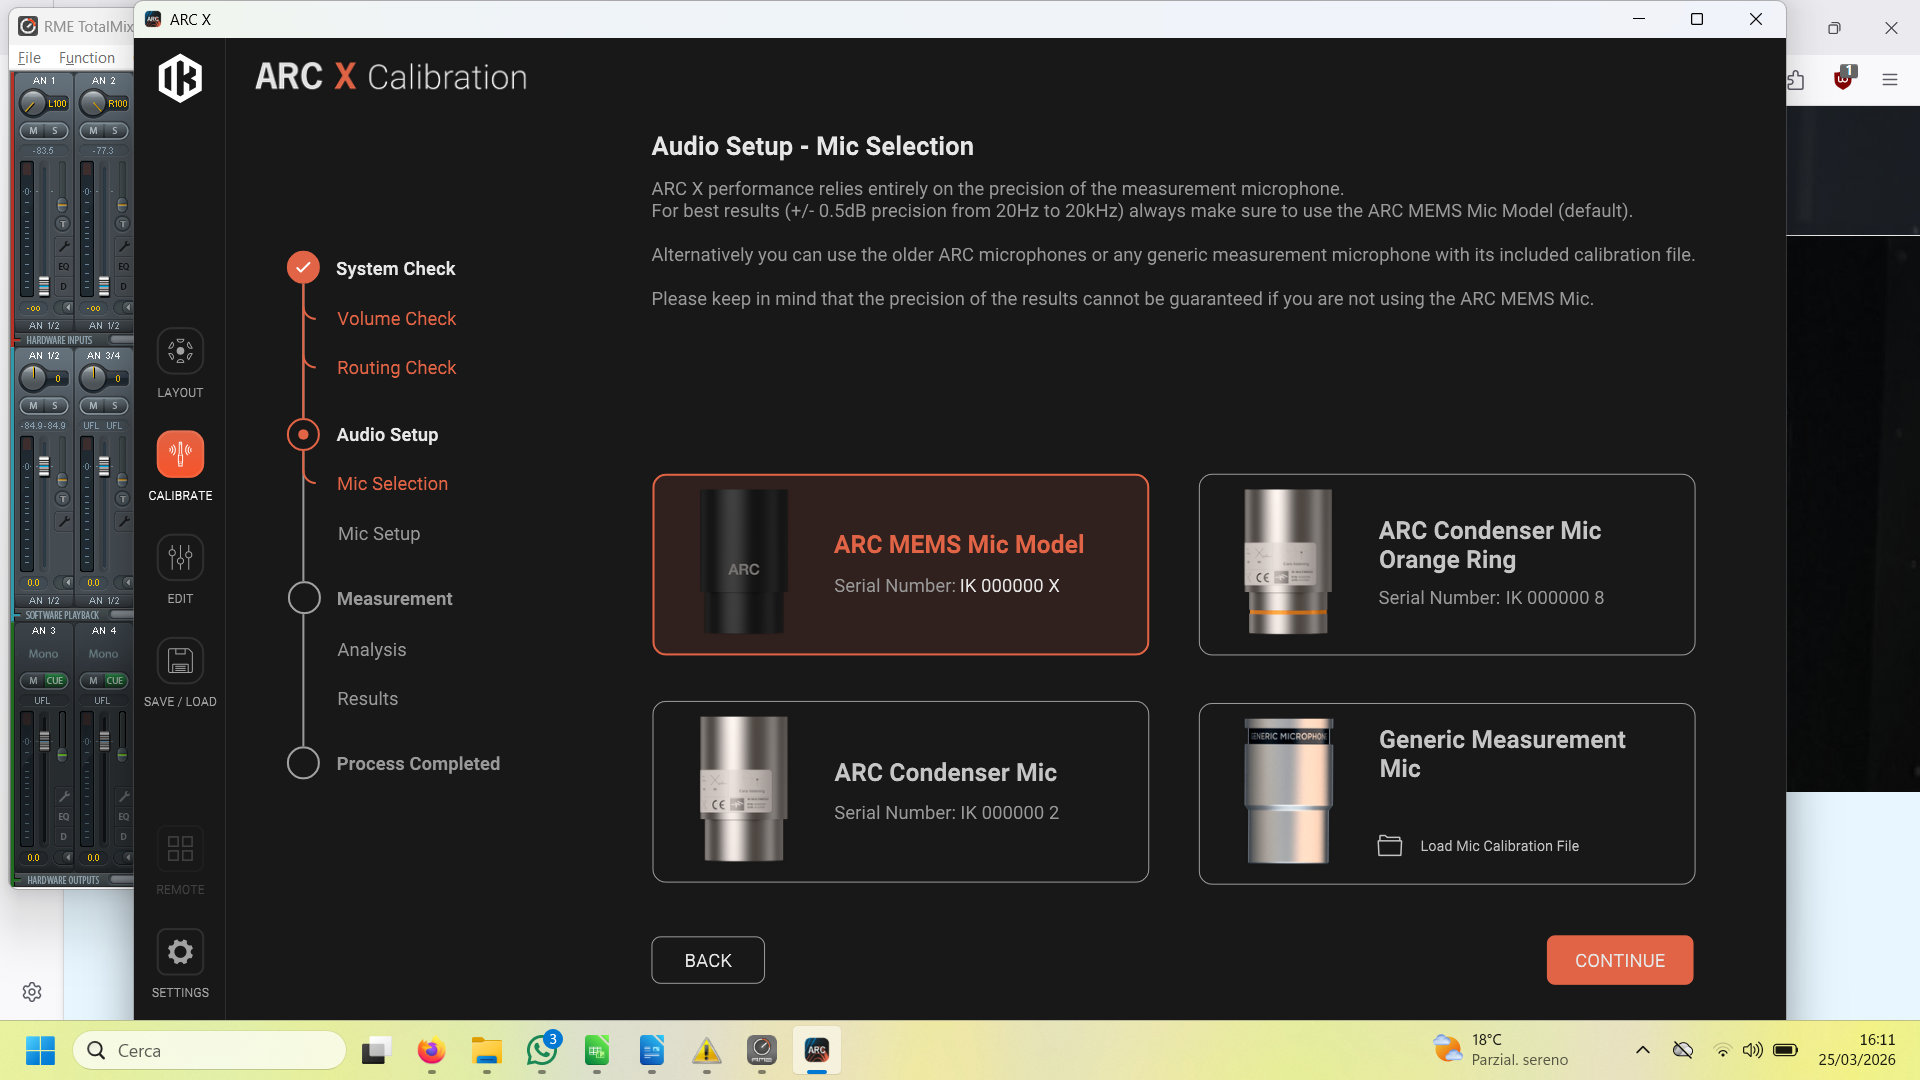Open the Edit sliders icon

[180, 558]
